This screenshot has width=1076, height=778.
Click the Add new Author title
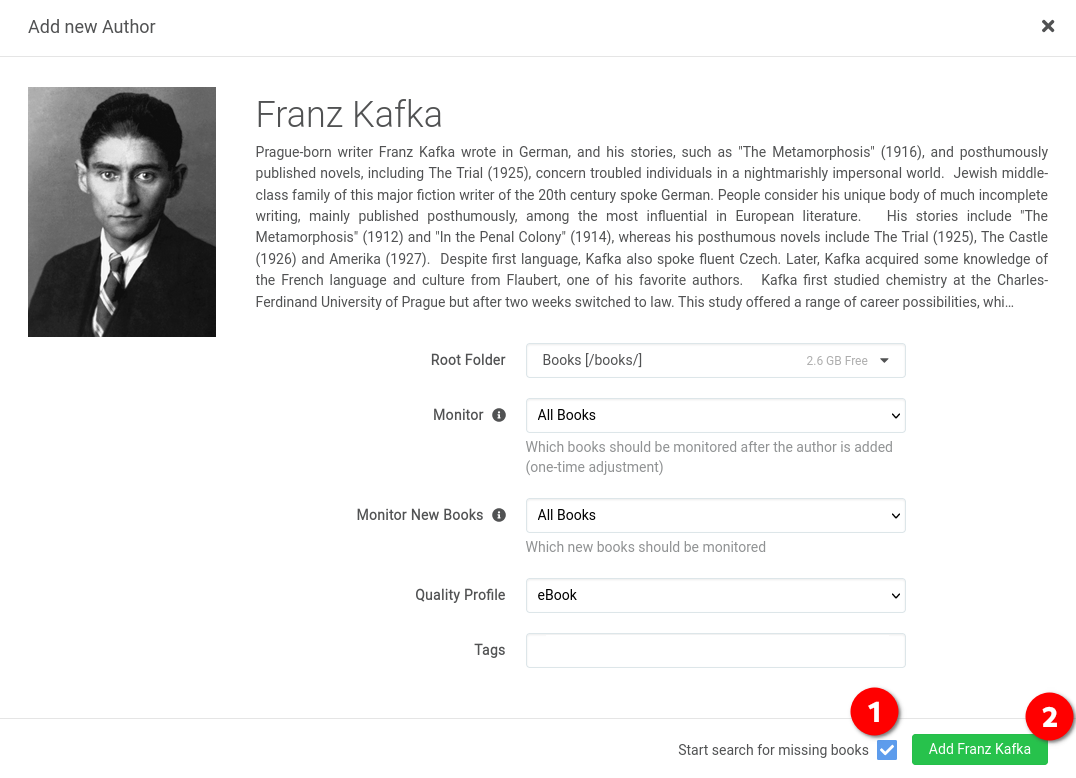point(92,27)
